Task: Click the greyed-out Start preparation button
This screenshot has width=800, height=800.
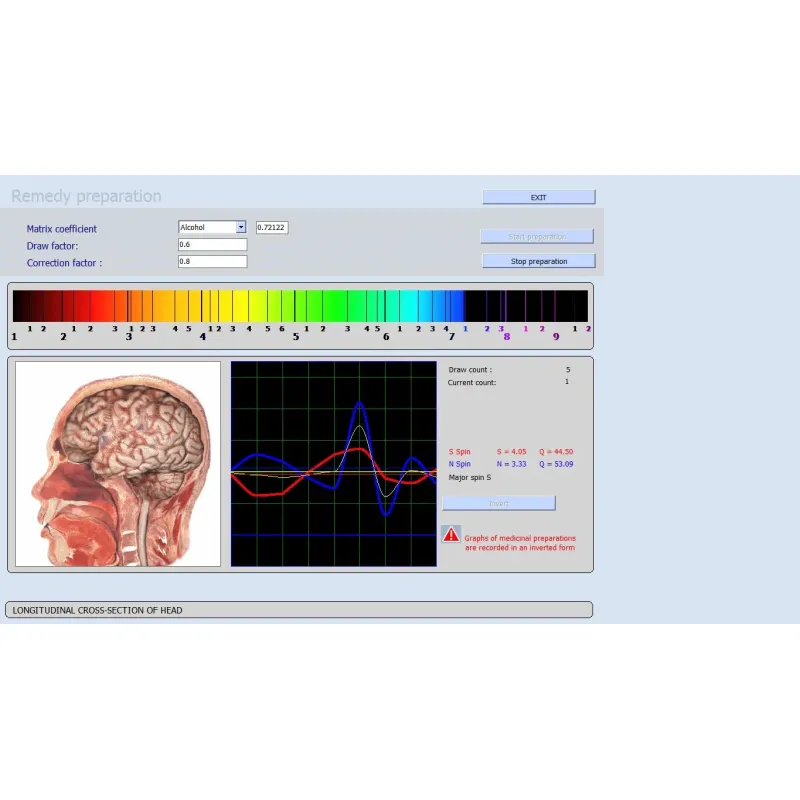Action: [537, 237]
